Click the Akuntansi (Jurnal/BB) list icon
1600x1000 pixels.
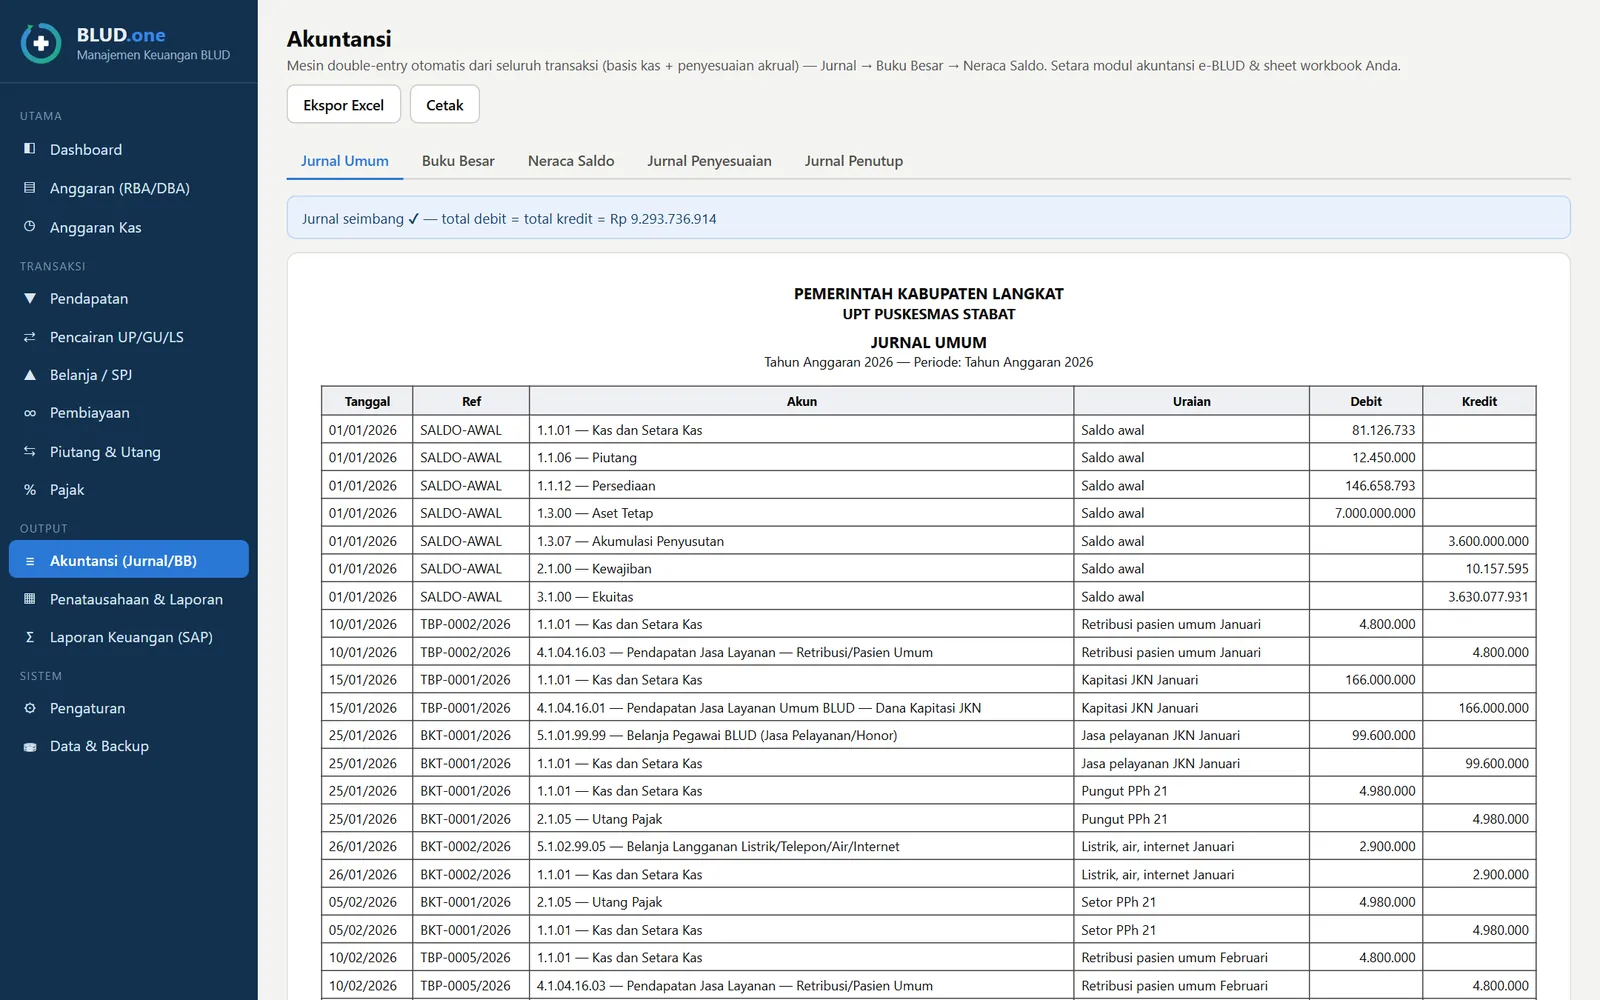(x=30, y=561)
